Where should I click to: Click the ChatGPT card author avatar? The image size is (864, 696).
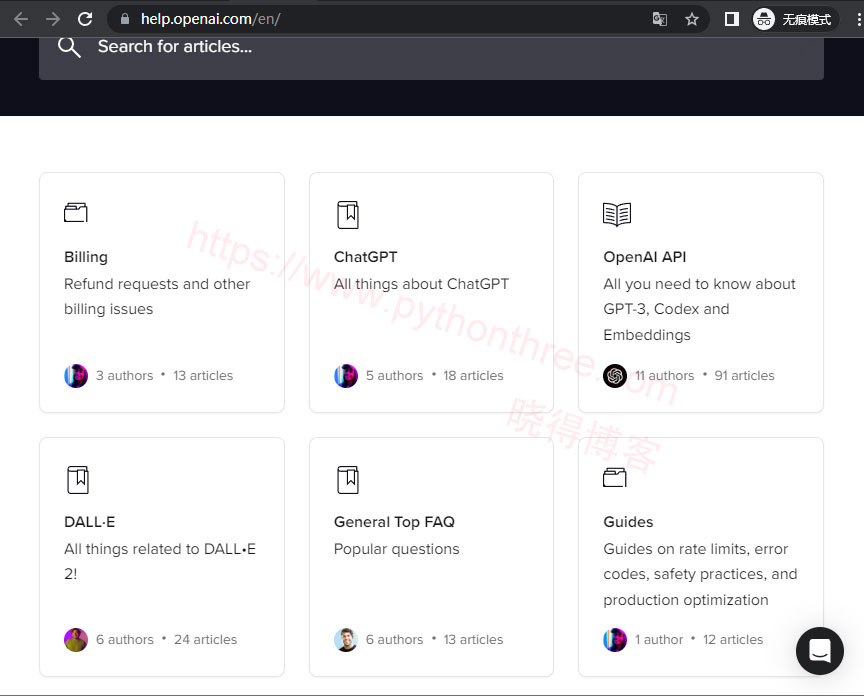coord(346,376)
